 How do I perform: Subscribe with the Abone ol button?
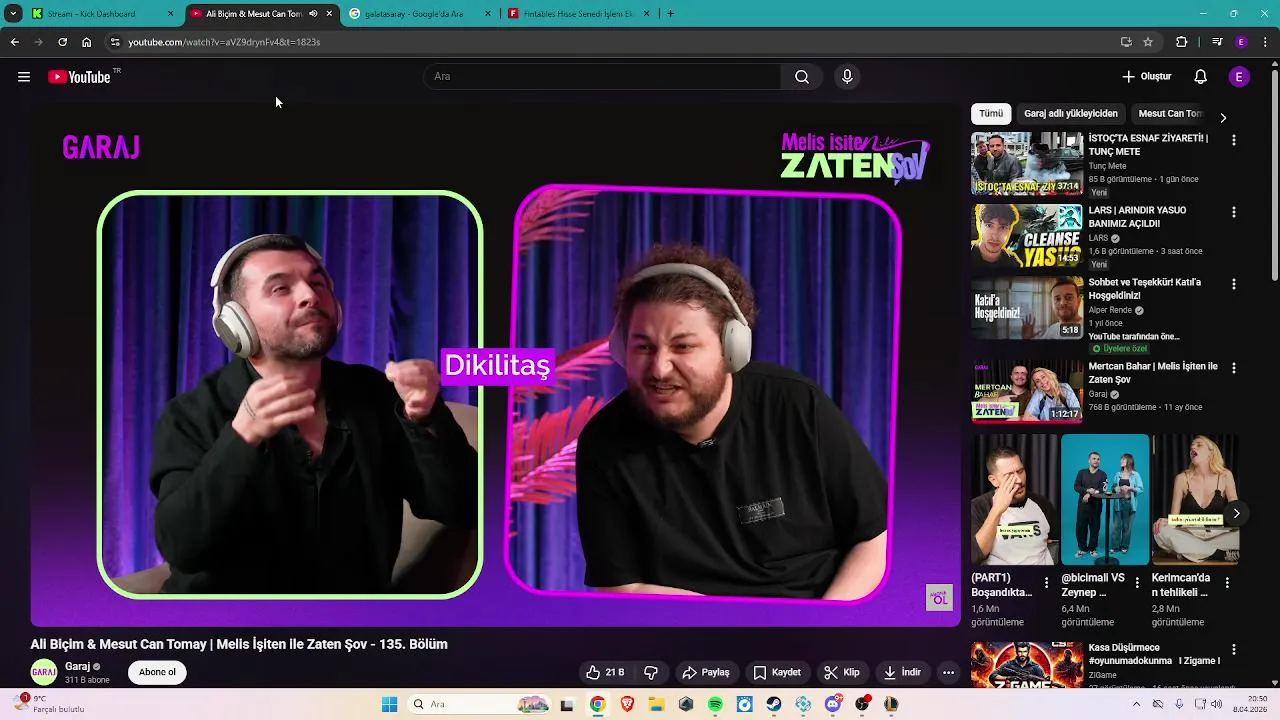click(157, 672)
